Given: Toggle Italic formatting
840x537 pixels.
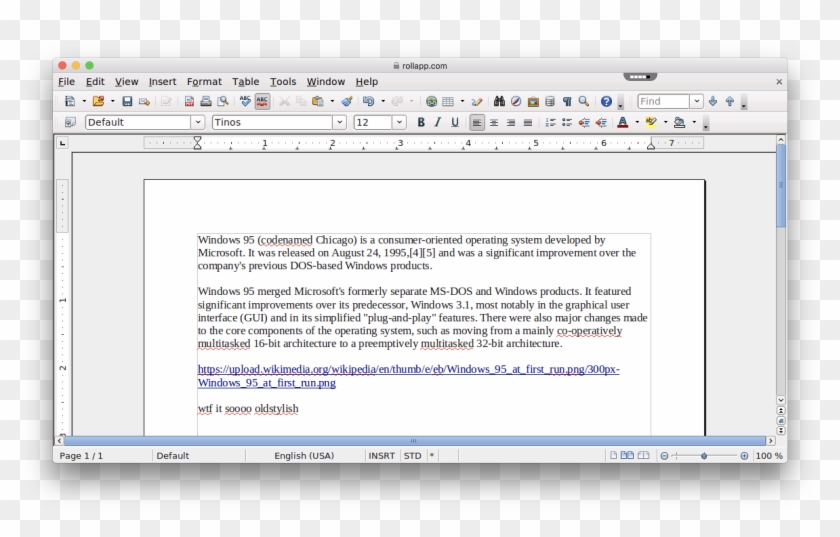Looking at the screenshot, I should (438, 122).
